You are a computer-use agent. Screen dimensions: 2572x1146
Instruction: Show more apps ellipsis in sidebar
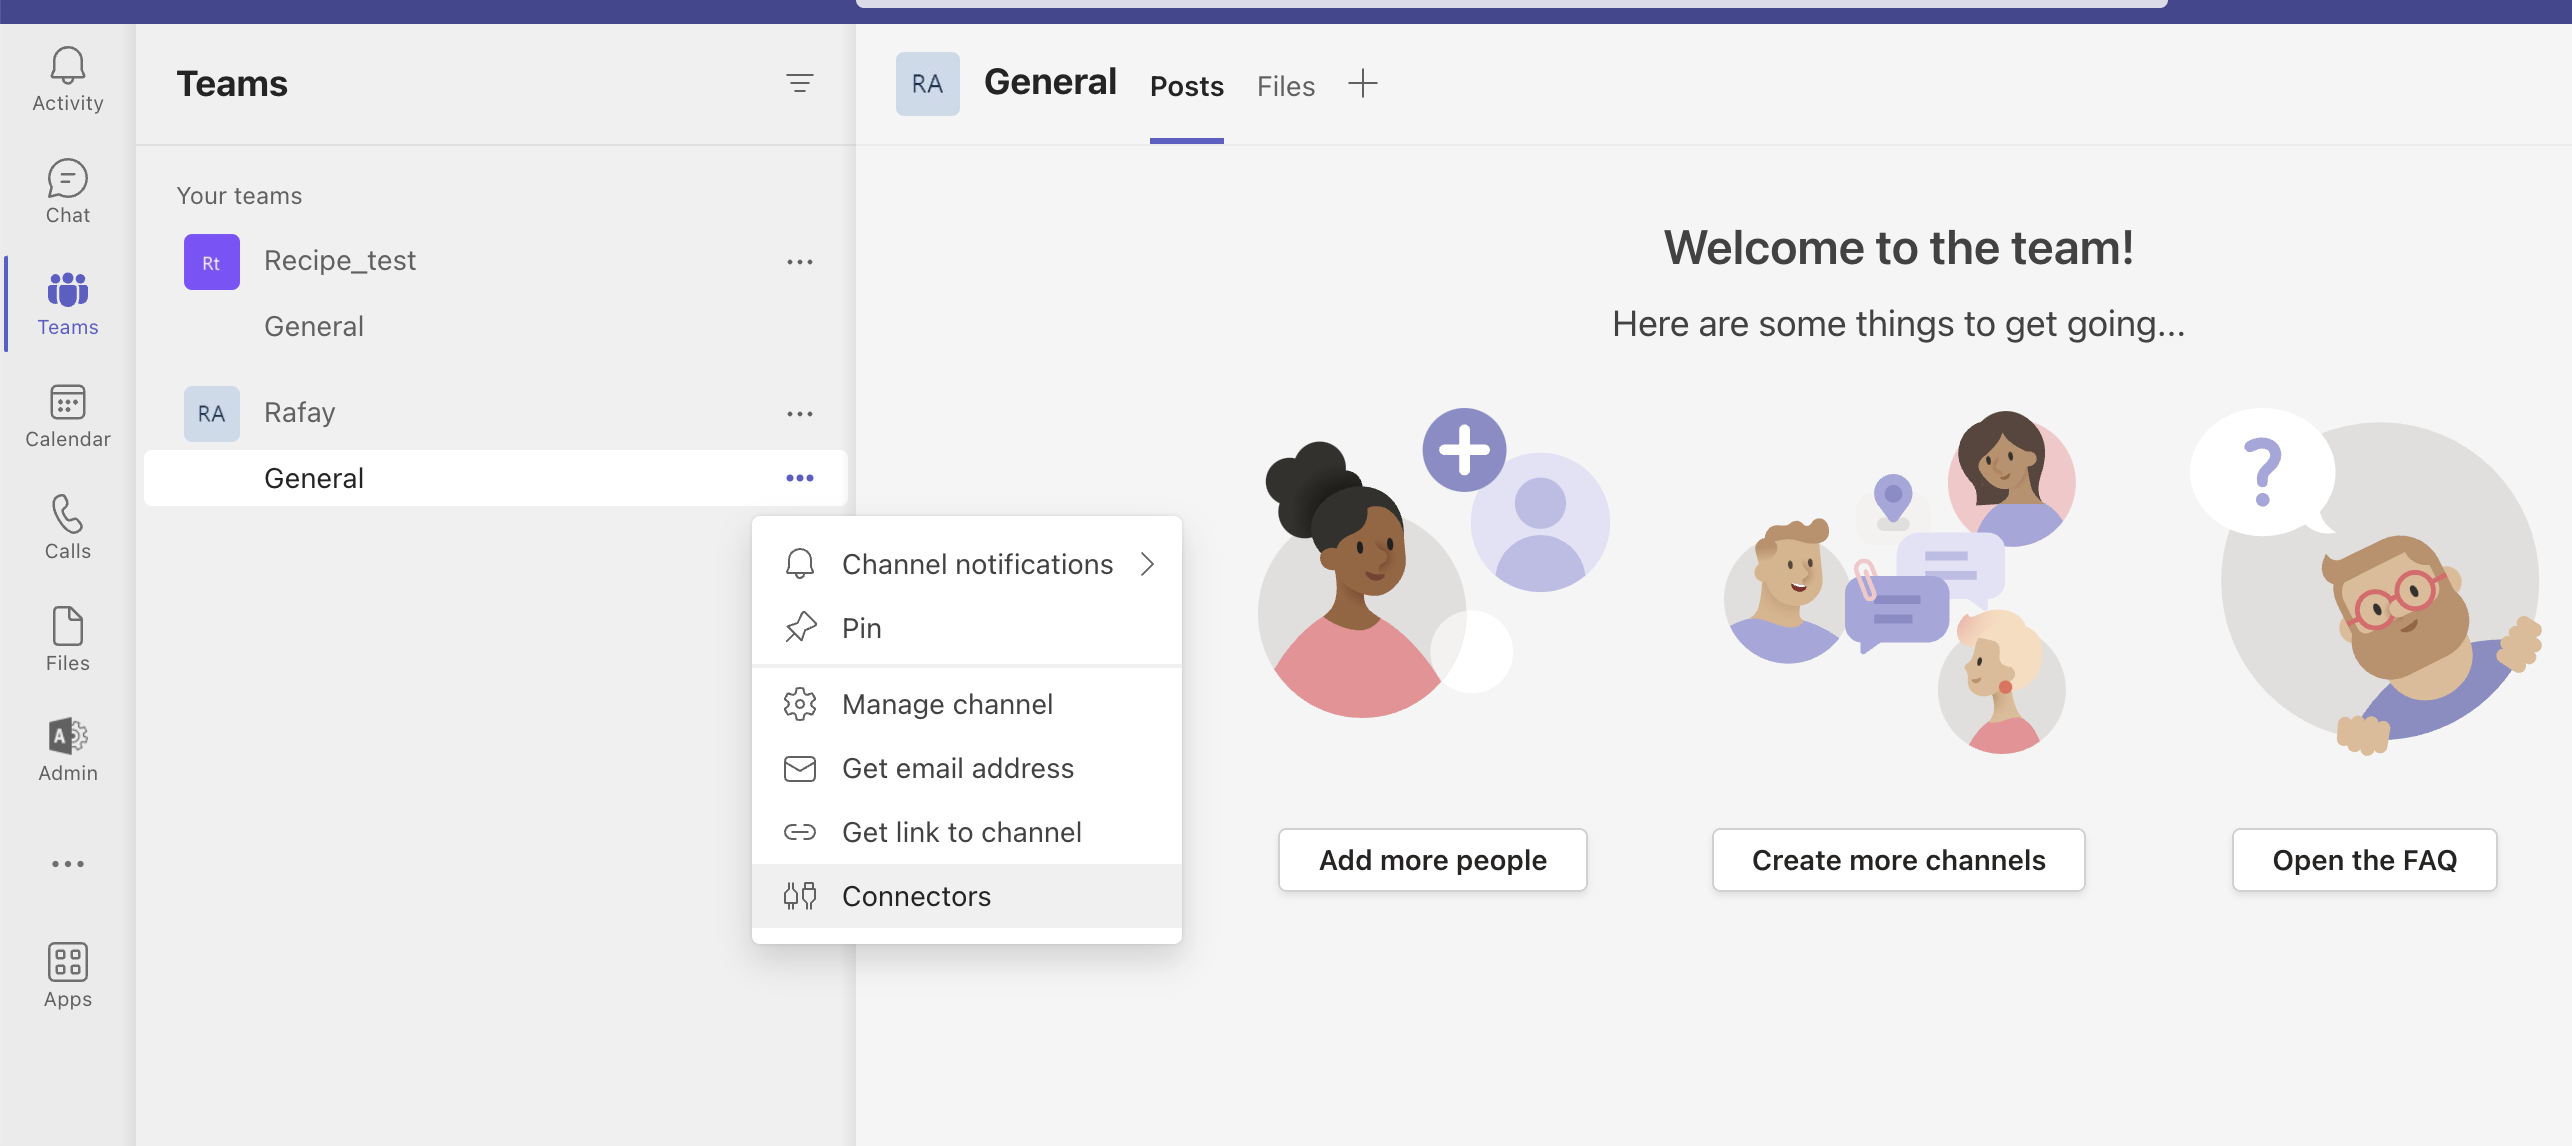pyautogui.click(x=67, y=863)
